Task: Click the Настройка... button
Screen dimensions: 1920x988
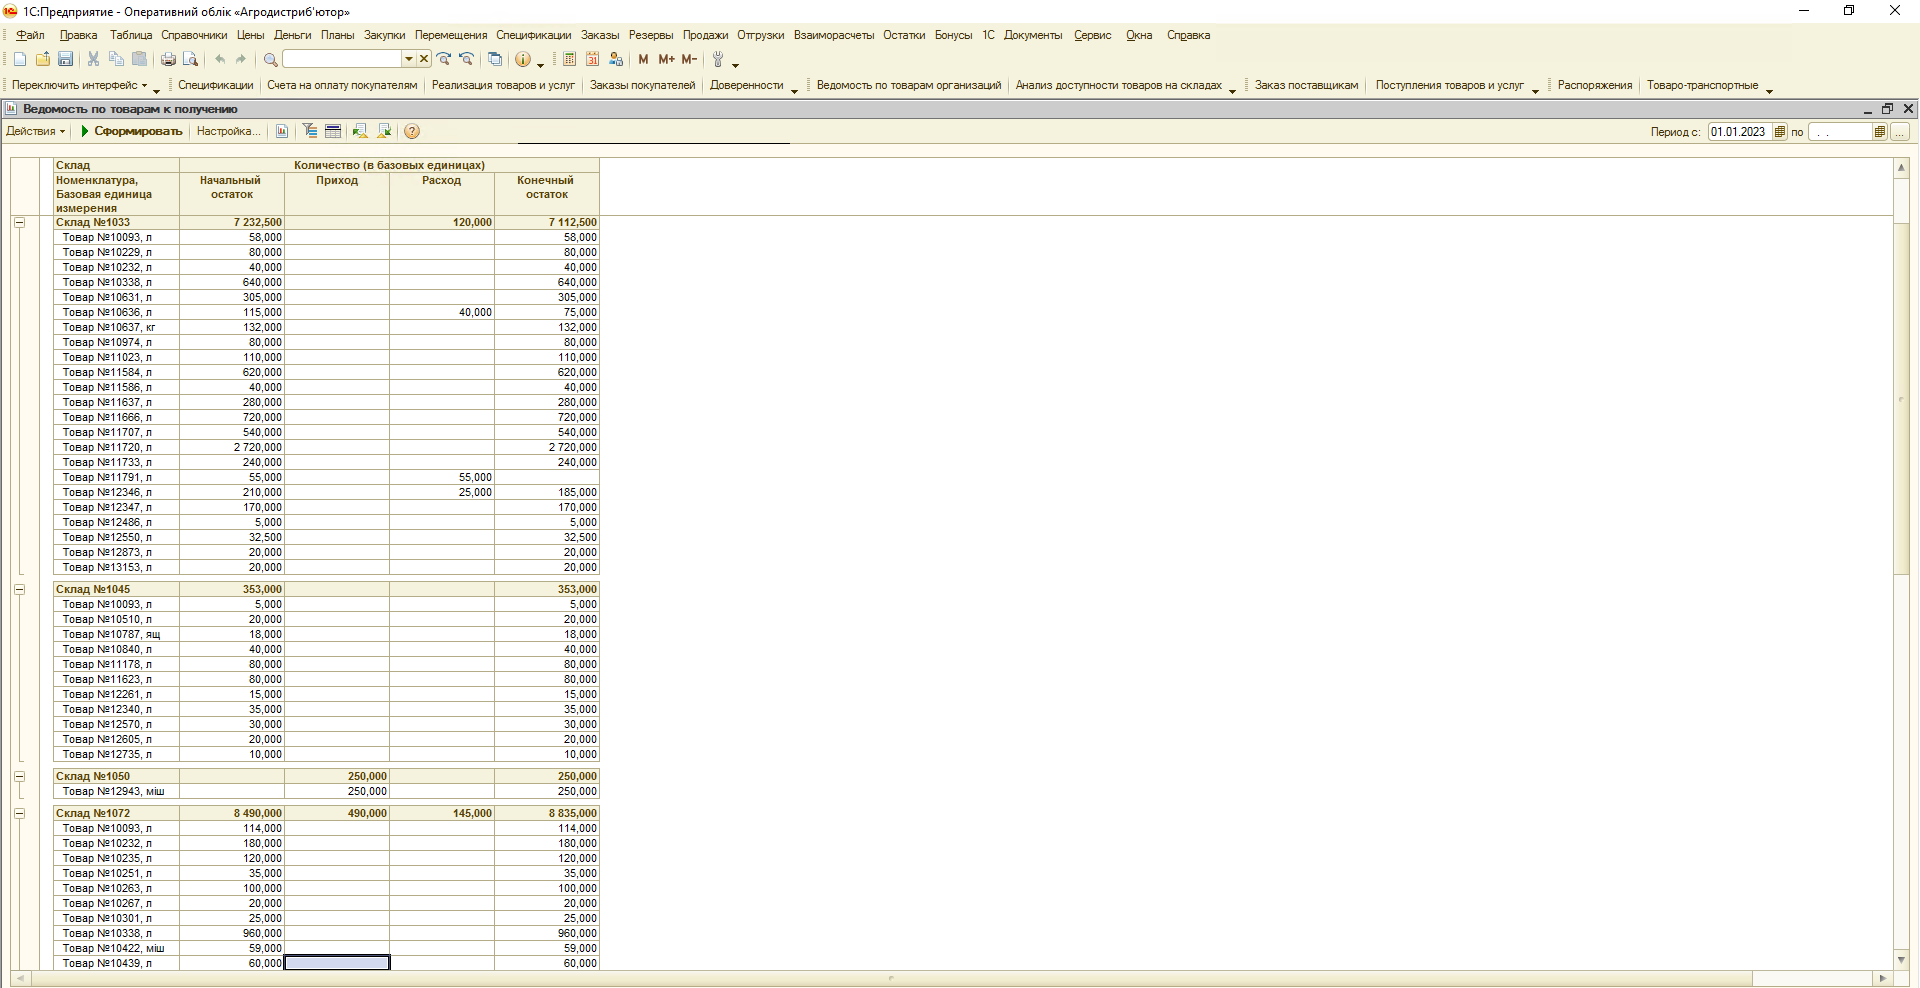Action: pos(228,132)
